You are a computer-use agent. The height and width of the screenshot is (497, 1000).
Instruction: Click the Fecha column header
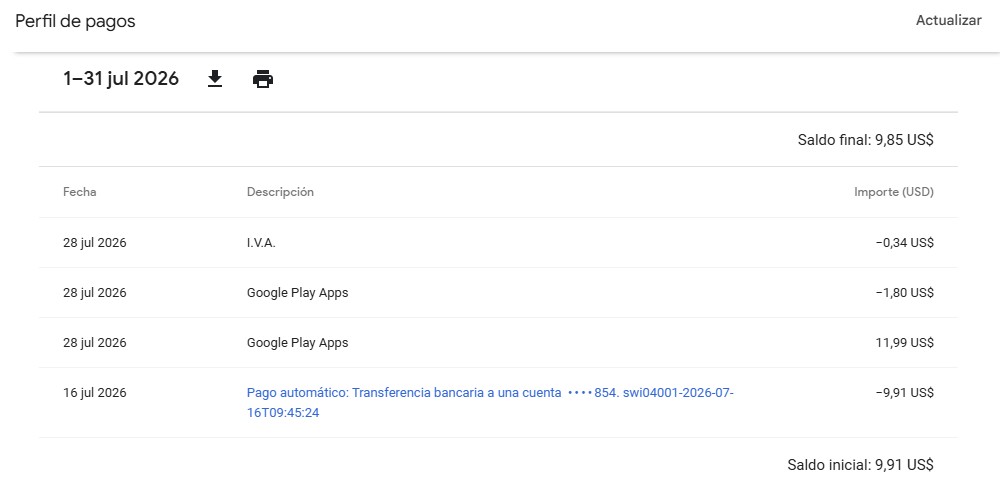click(80, 191)
